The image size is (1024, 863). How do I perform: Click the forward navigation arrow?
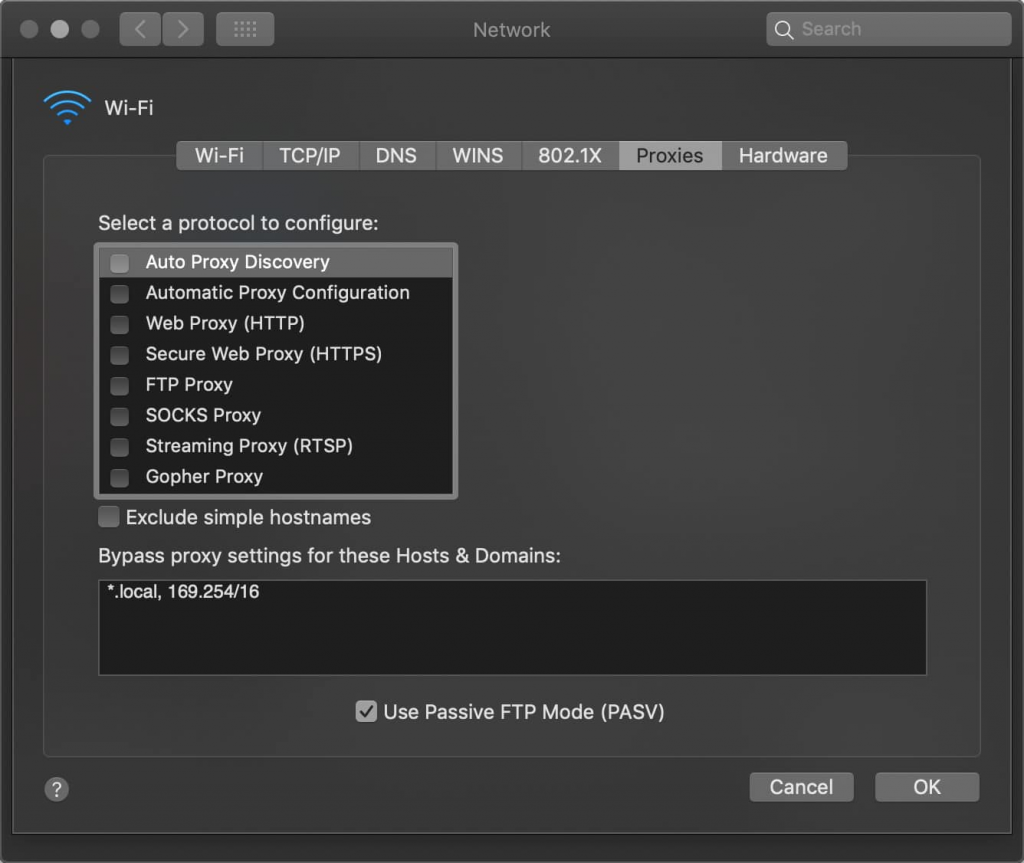(183, 29)
